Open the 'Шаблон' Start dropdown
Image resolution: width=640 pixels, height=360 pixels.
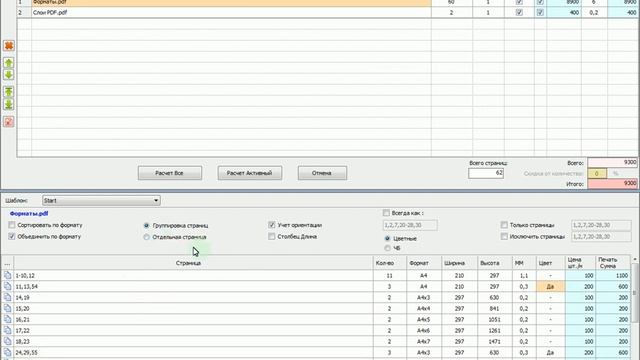[101, 200]
